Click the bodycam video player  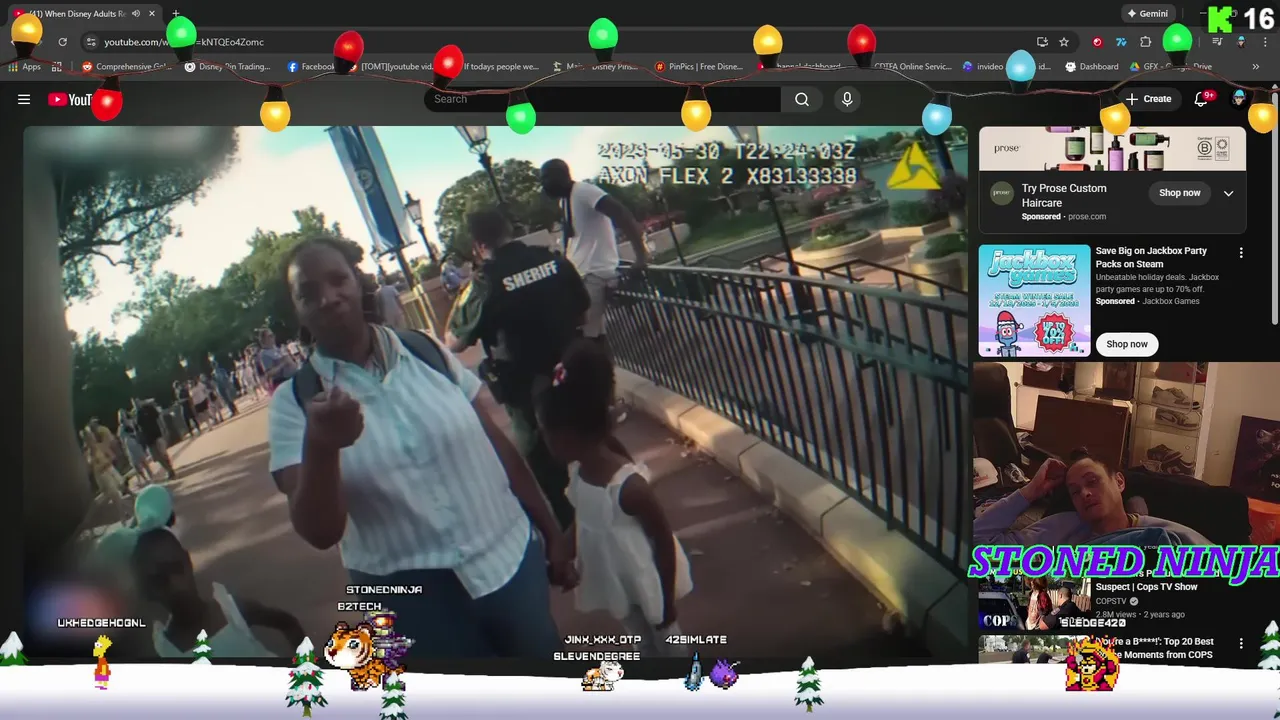495,392
